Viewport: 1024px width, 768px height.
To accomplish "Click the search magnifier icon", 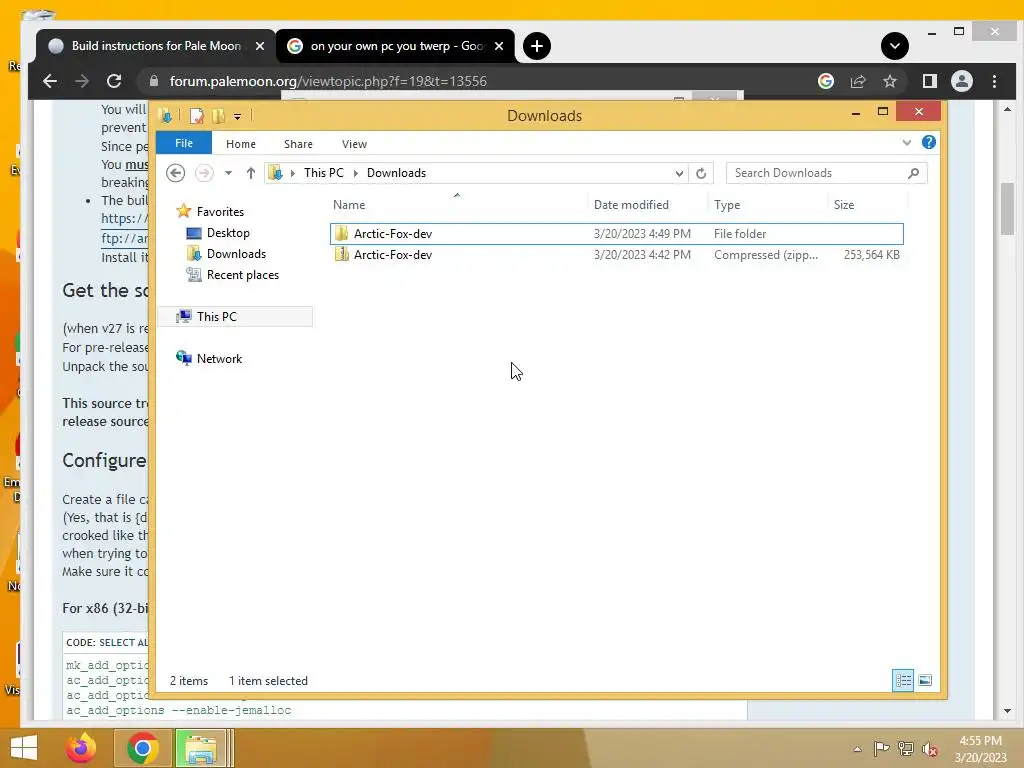I will point(914,173).
